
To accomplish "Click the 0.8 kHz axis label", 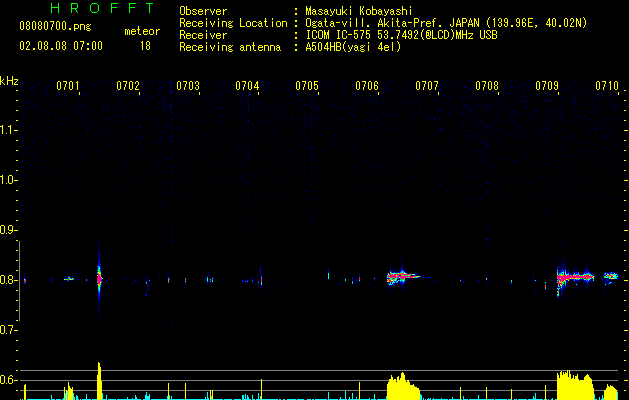I will click(8, 280).
